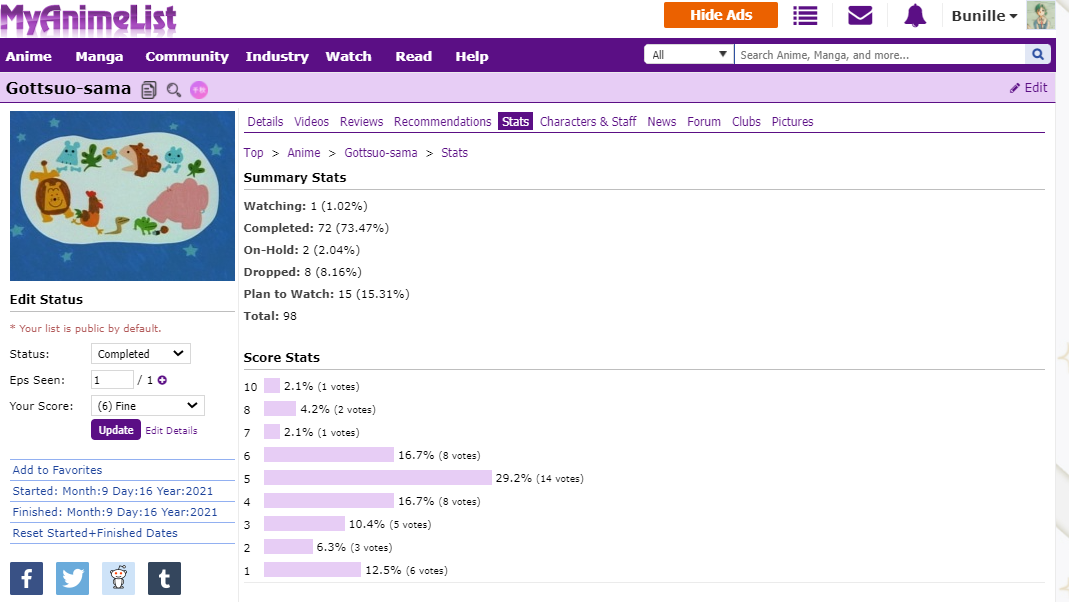This screenshot has width=1069, height=602.
Task: Share on Facebook
Action: pyautogui.click(x=26, y=578)
